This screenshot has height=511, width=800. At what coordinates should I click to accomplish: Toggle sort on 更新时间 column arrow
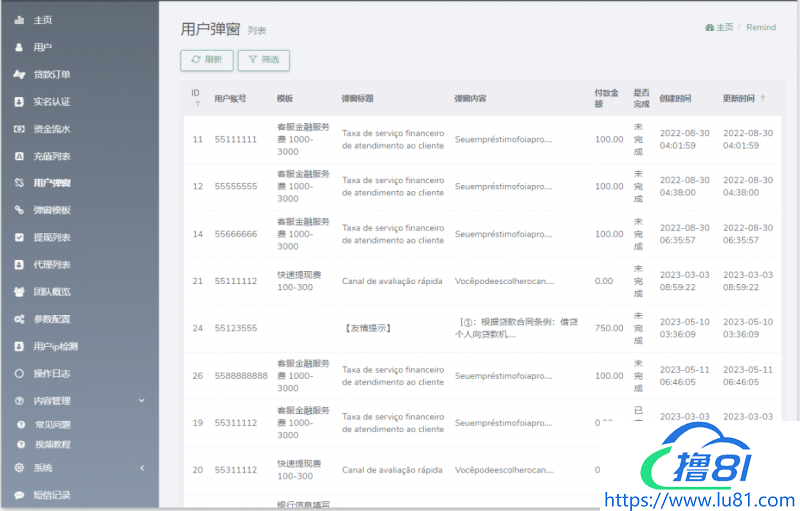(x=764, y=98)
